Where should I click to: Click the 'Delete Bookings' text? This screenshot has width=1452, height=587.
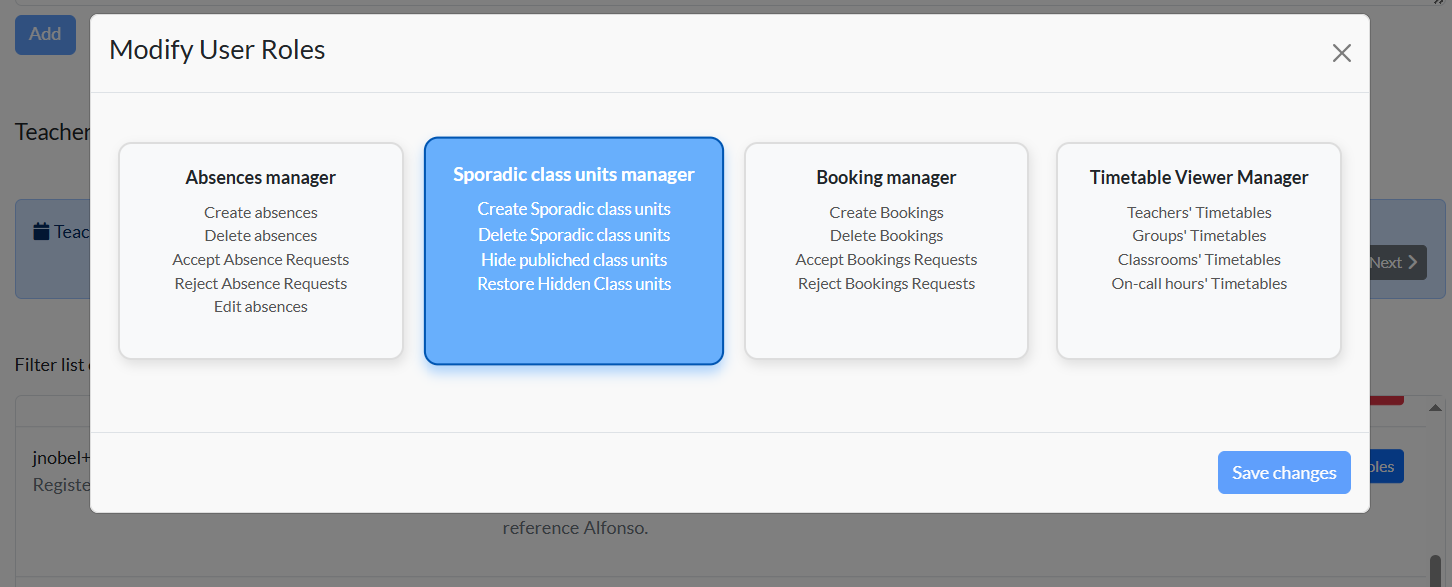tap(886, 235)
